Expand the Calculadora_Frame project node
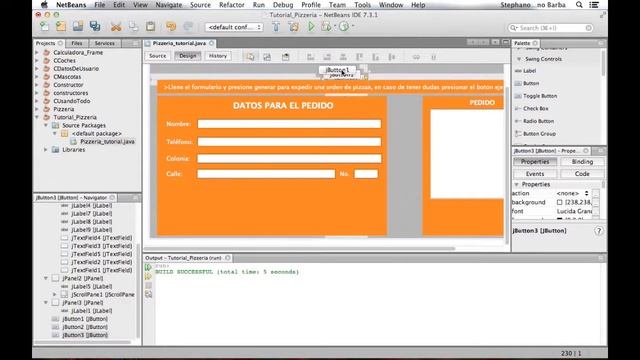Screen dimensions: 640x360 pos(37,53)
